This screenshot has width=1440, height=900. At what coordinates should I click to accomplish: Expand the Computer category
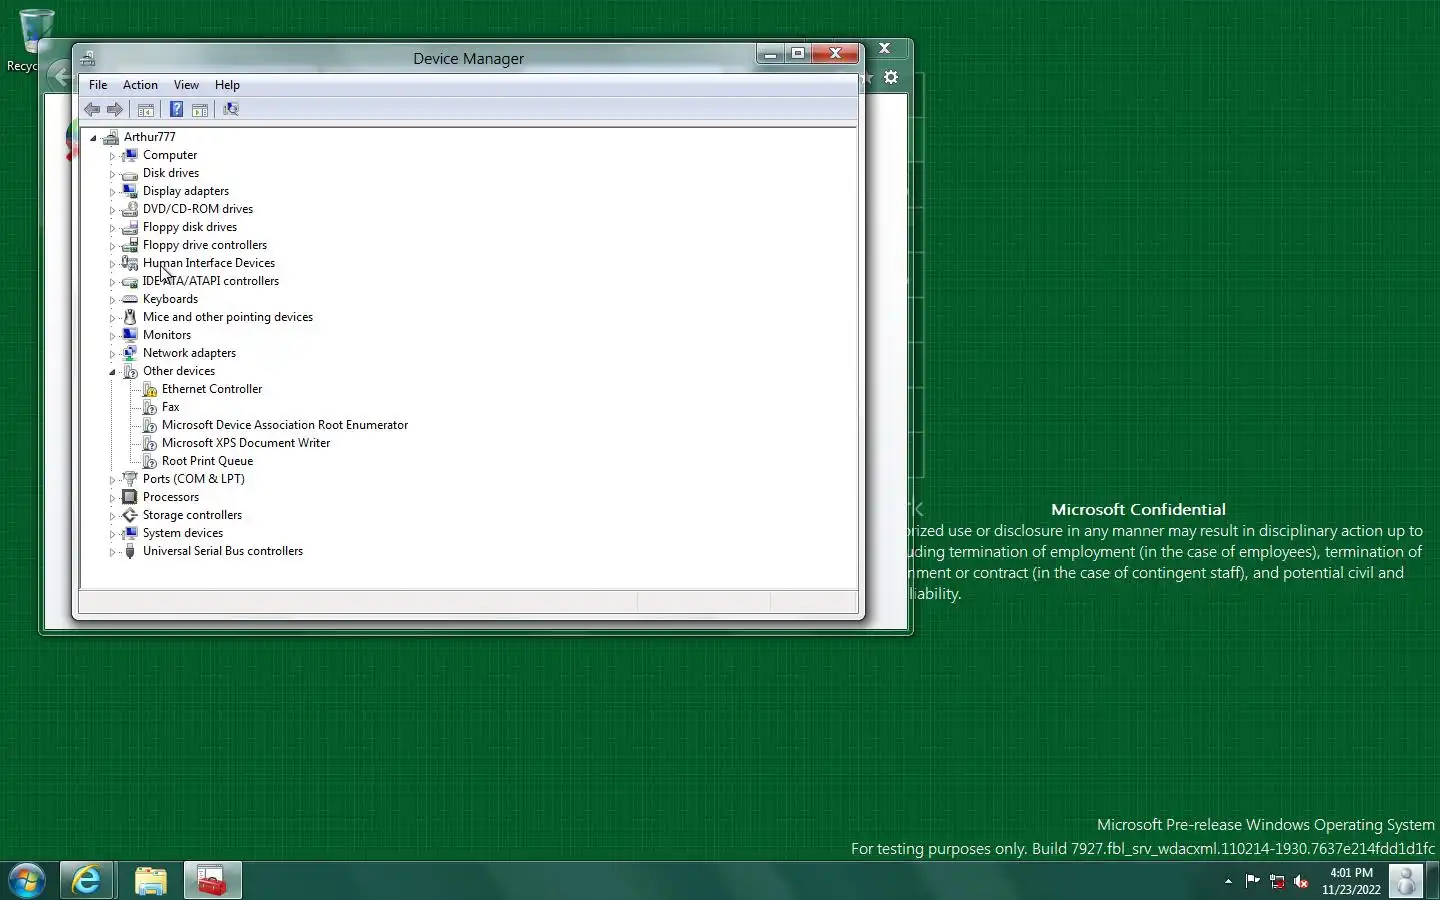click(112, 156)
